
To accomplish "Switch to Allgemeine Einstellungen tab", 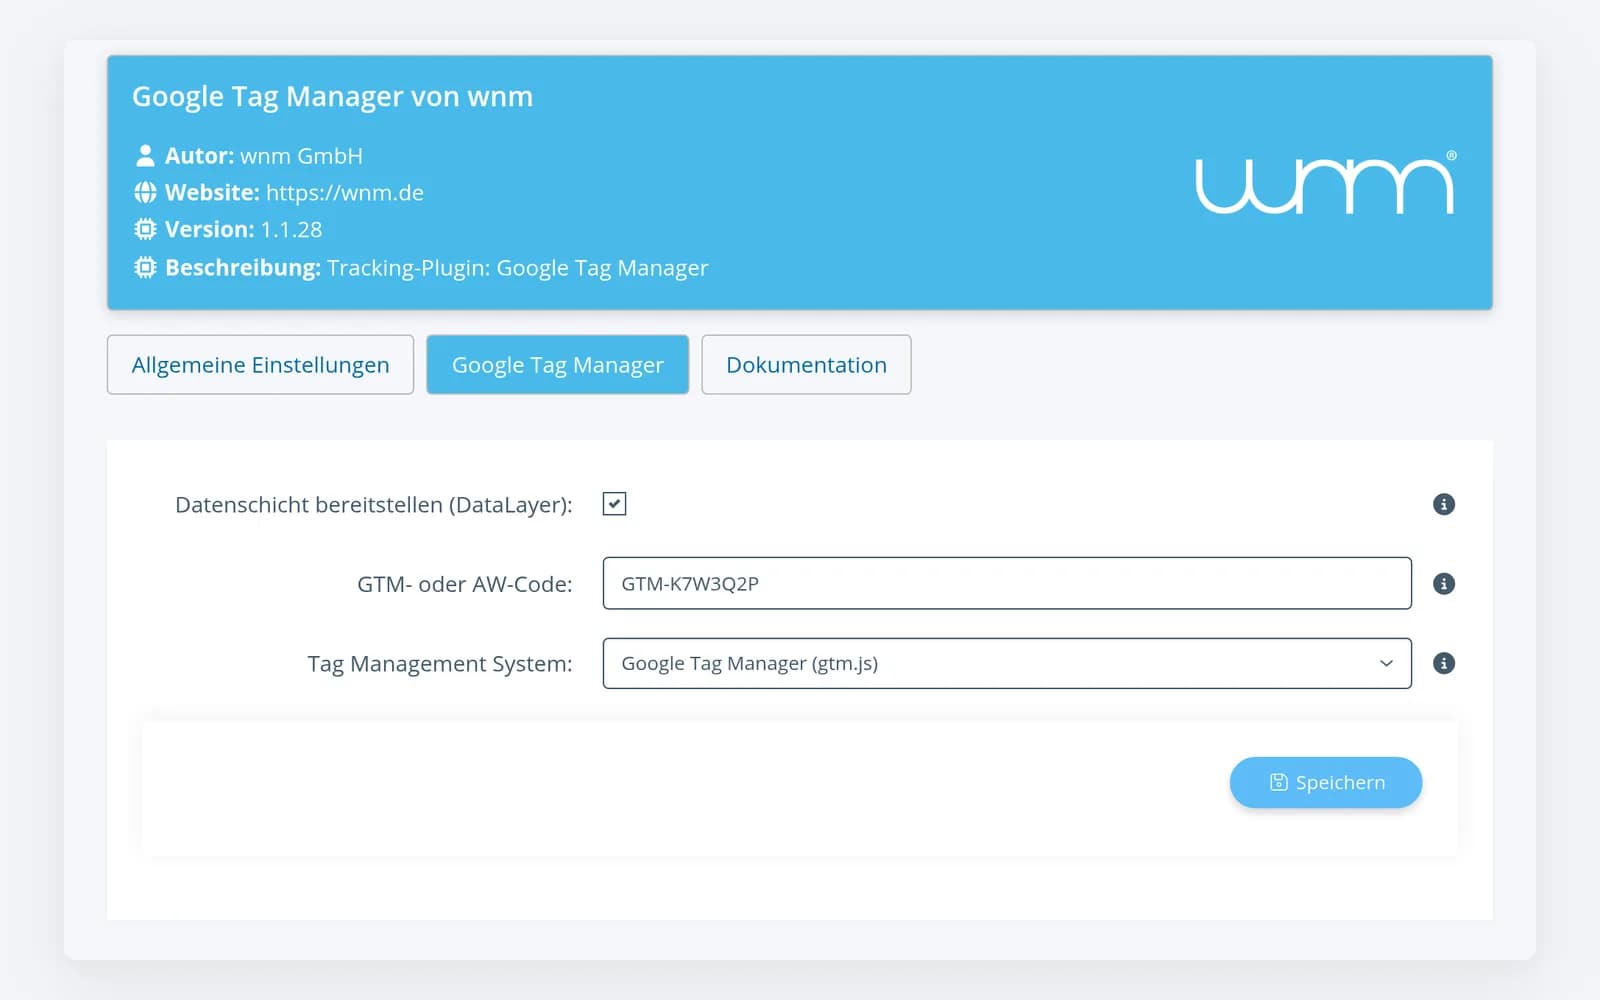I will tap(260, 365).
